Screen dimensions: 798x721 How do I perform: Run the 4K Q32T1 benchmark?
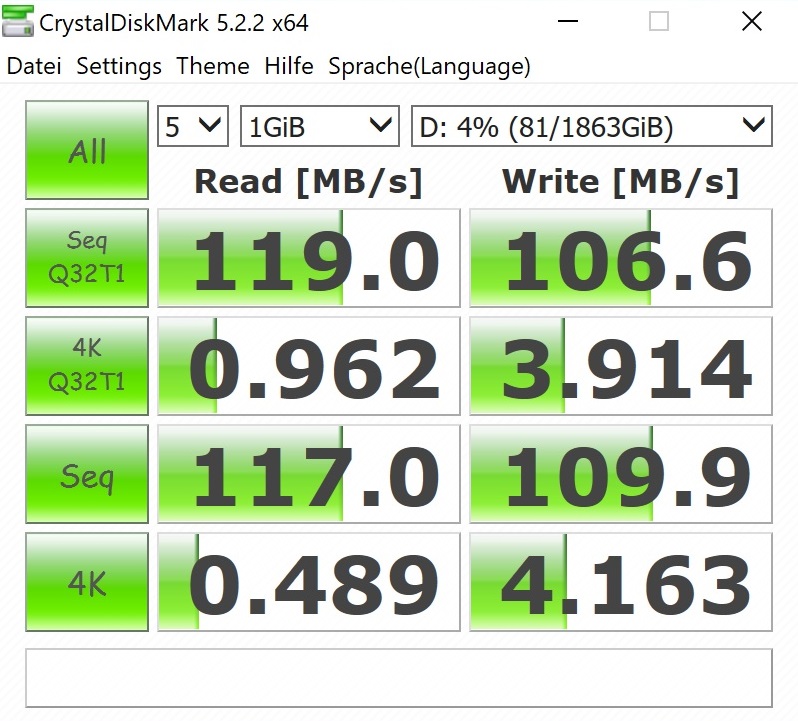coord(87,366)
